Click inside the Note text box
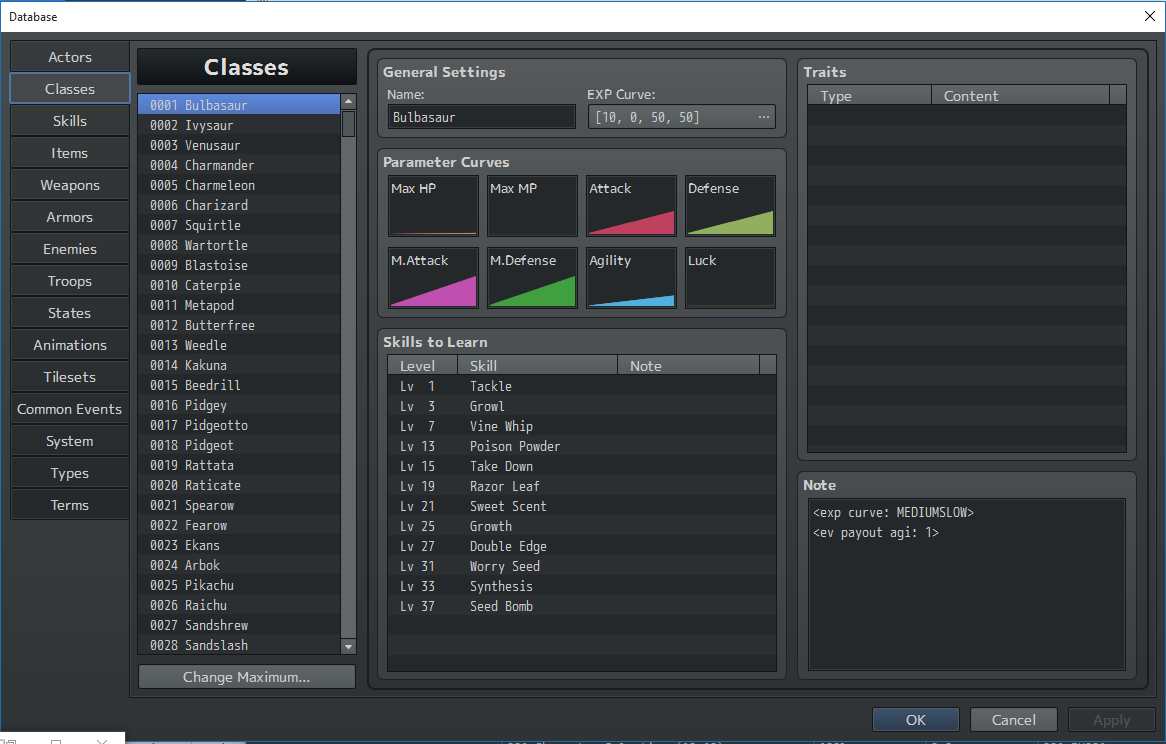1166x744 pixels. 967,584
